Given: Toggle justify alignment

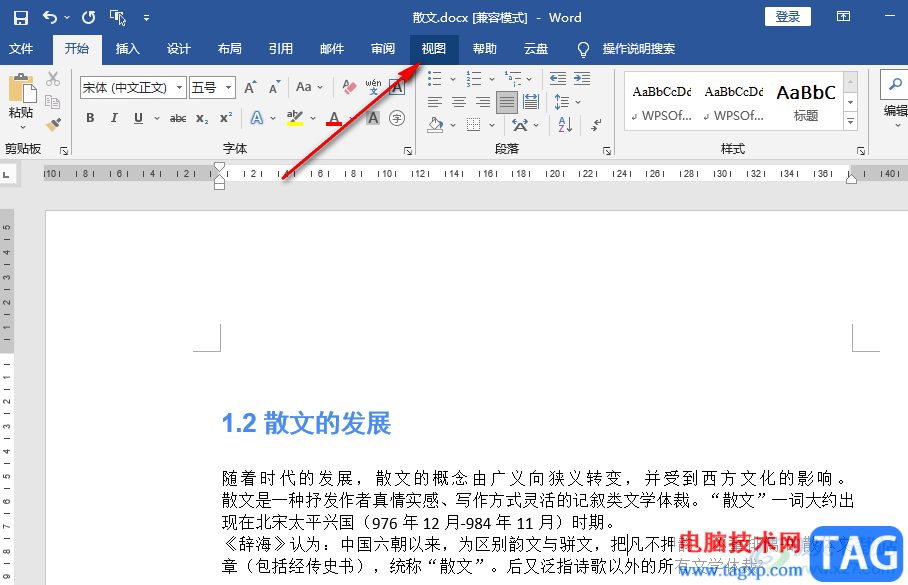Looking at the screenshot, I should [x=507, y=103].
